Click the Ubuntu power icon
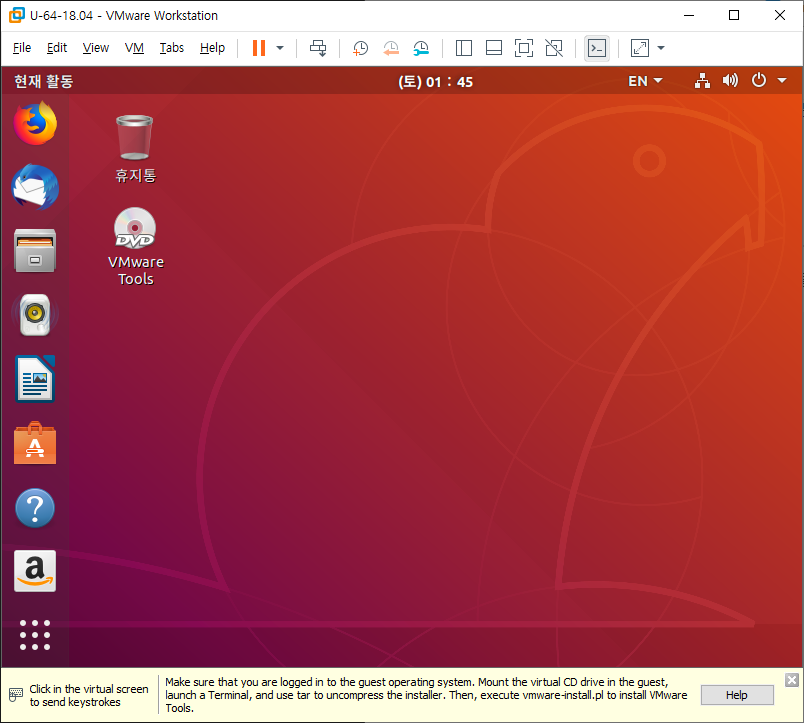 point(758,81)
